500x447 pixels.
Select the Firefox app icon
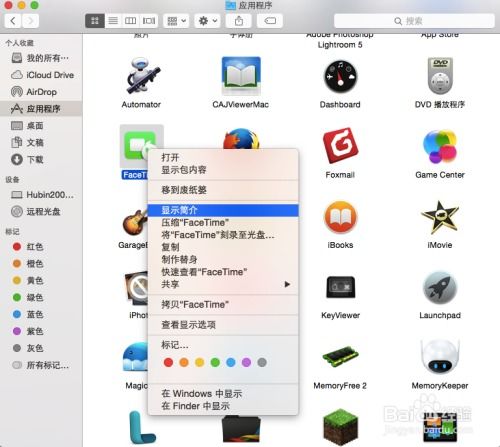[x=241, y=139]
